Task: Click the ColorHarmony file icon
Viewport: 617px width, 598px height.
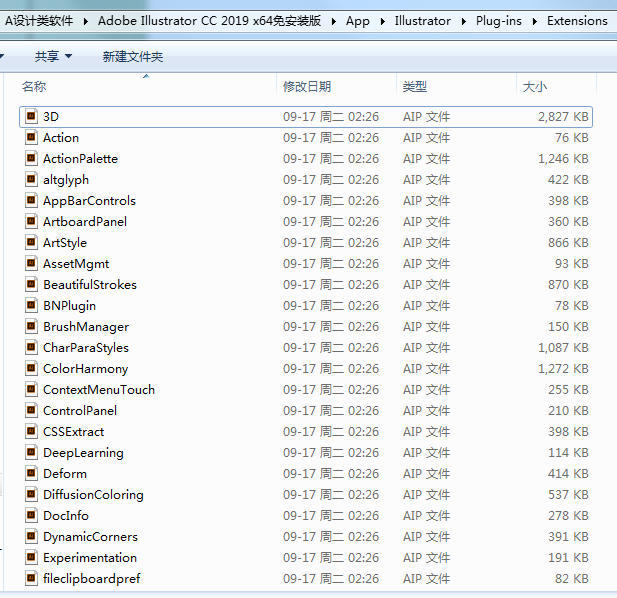Action: [x=31, y=369]
